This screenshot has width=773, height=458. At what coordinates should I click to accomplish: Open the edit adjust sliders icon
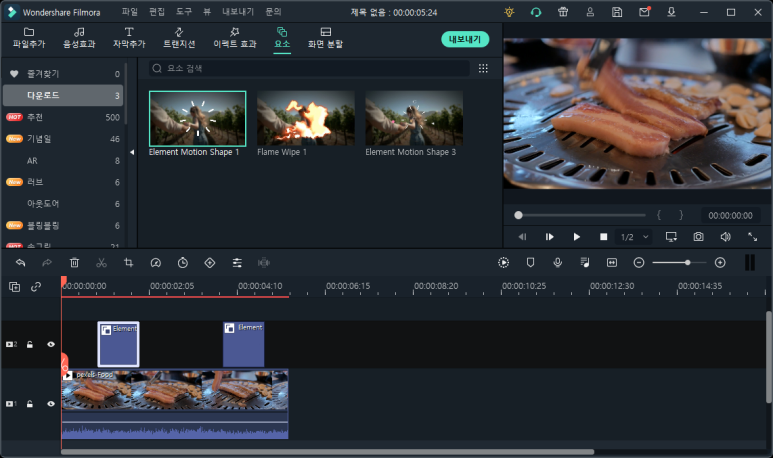pos(237,263)
